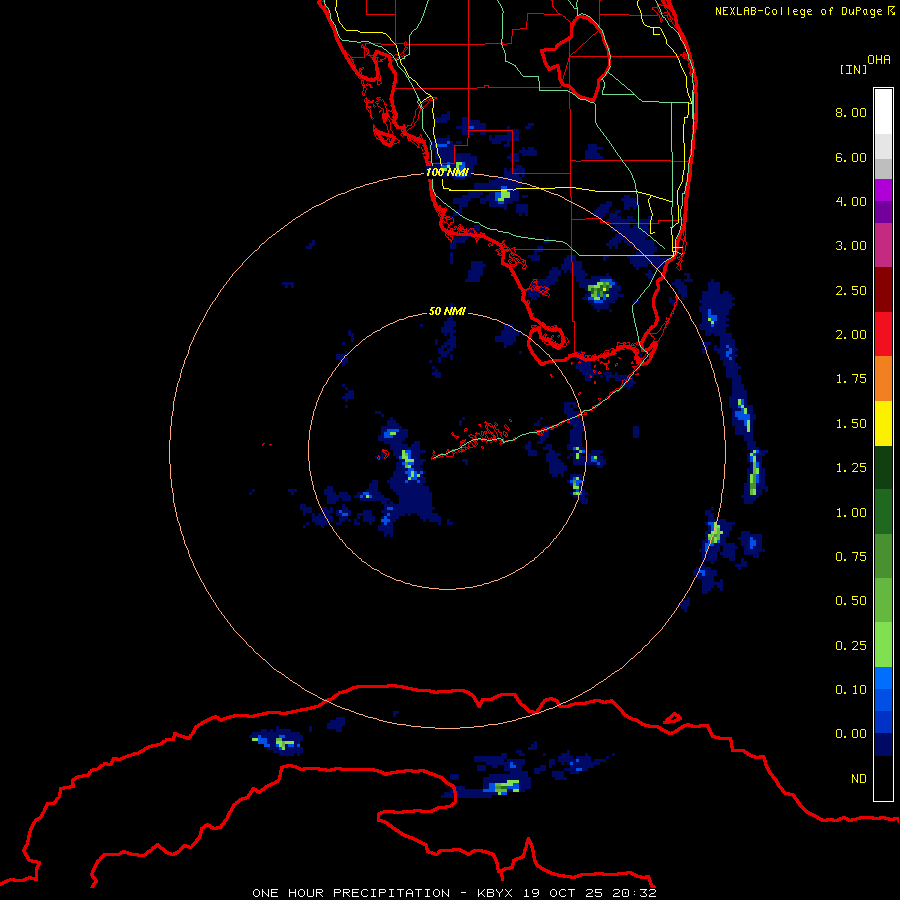Image resolution: width=900 pixels, height=900 pixels.
Task: Click the 0.25 legend value
Action: (x=851, y=646)
